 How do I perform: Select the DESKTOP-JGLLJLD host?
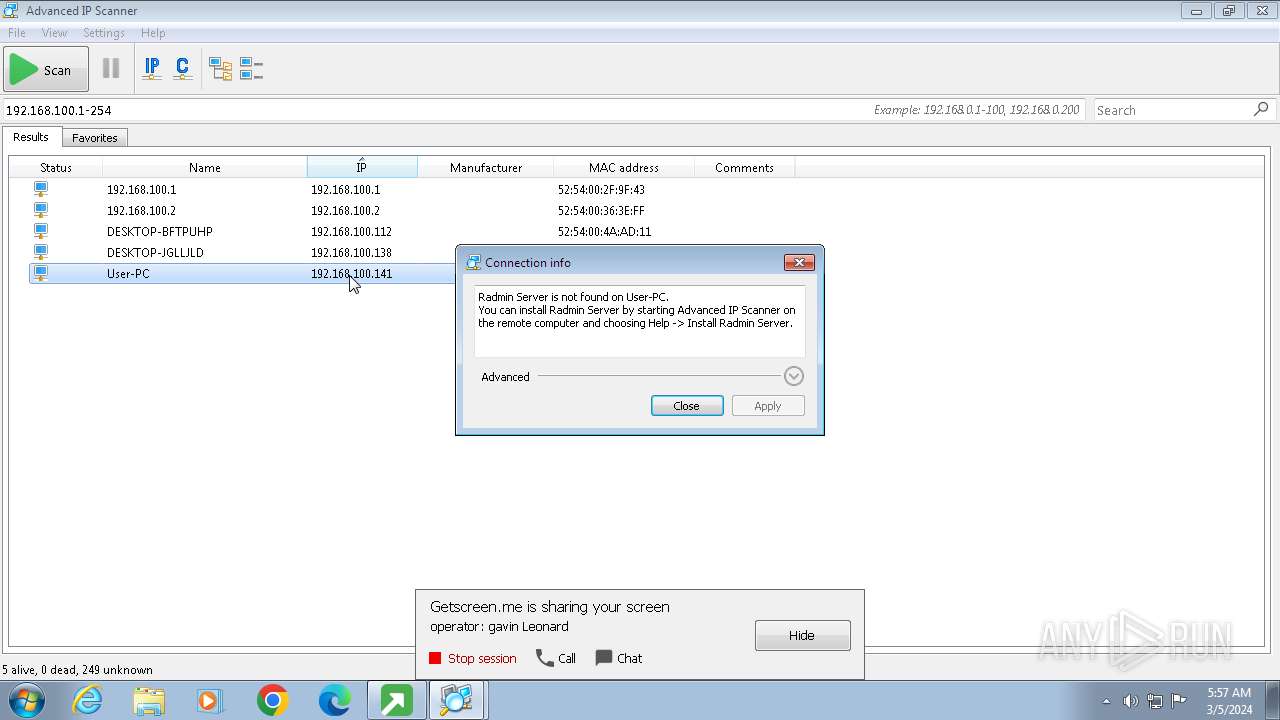(155, 252)
